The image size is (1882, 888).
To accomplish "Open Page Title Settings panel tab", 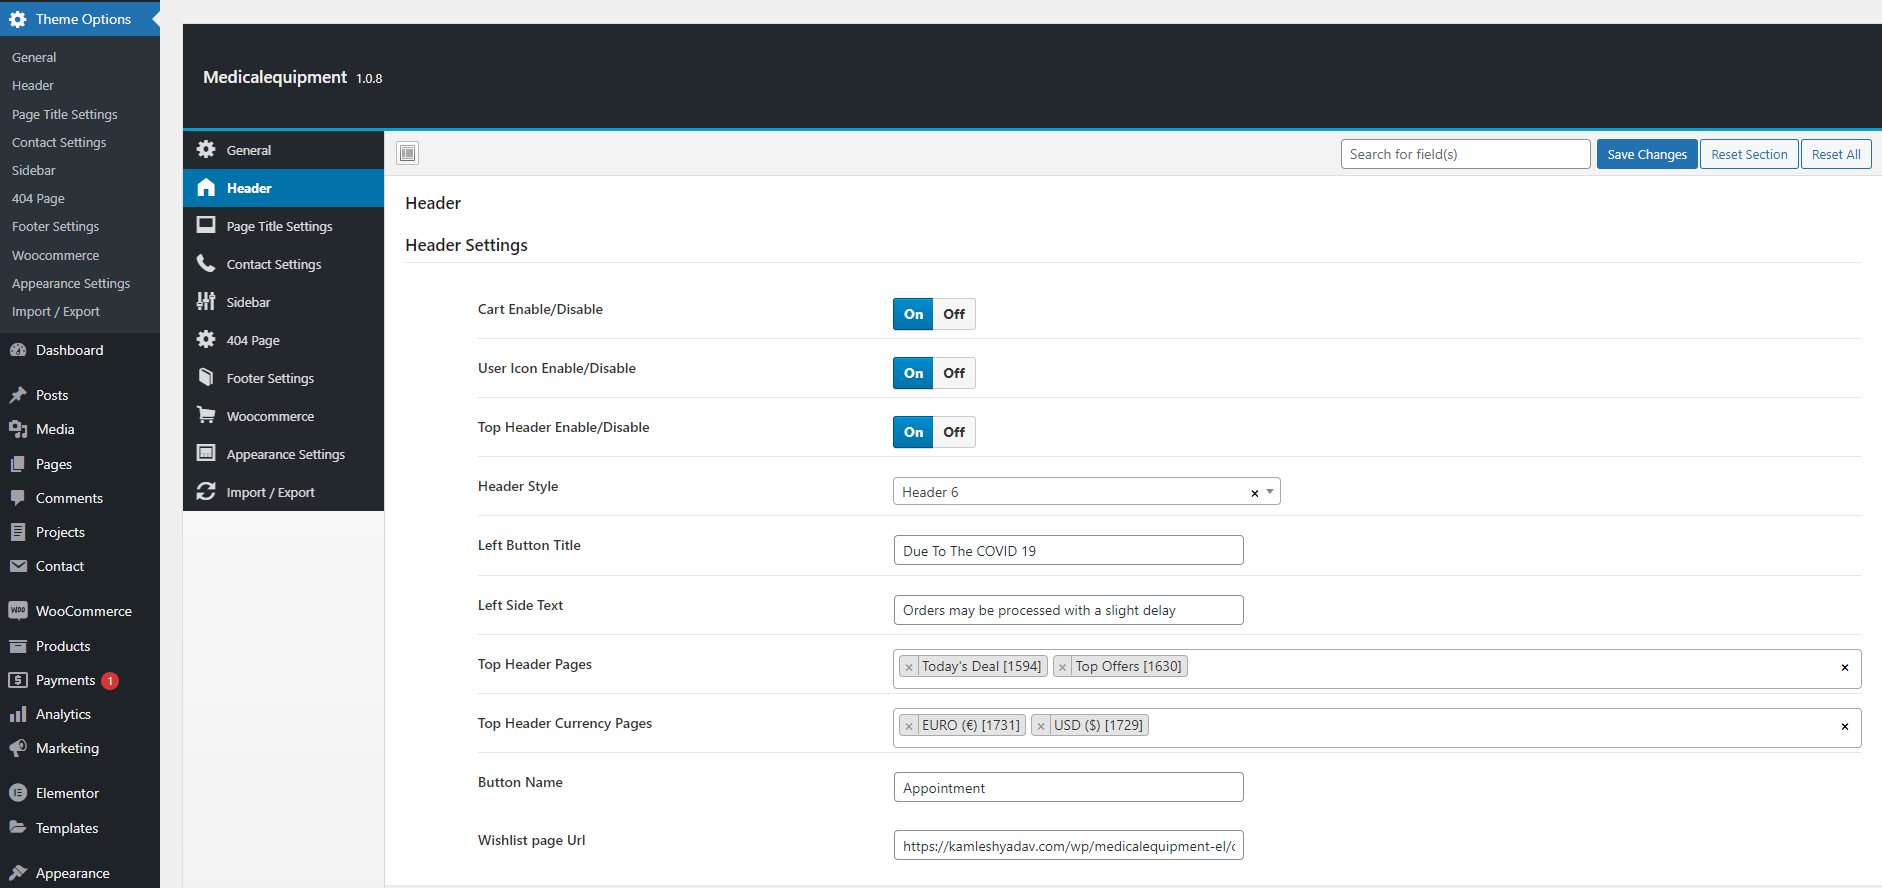I will (x=279, y=227).
